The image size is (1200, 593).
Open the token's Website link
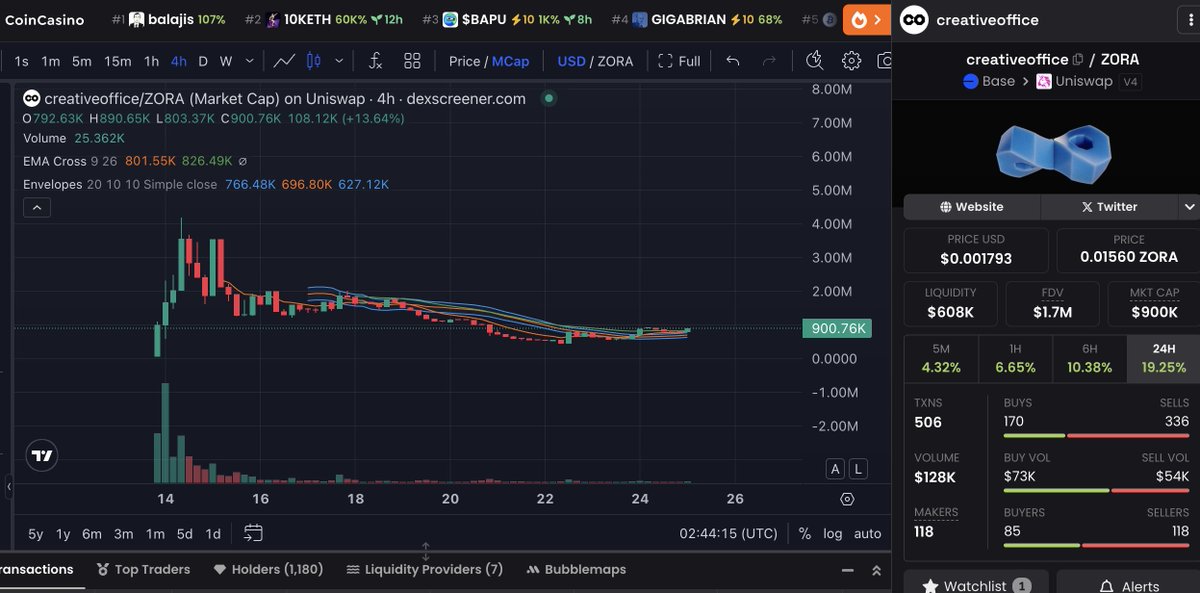tap(970, 206)
